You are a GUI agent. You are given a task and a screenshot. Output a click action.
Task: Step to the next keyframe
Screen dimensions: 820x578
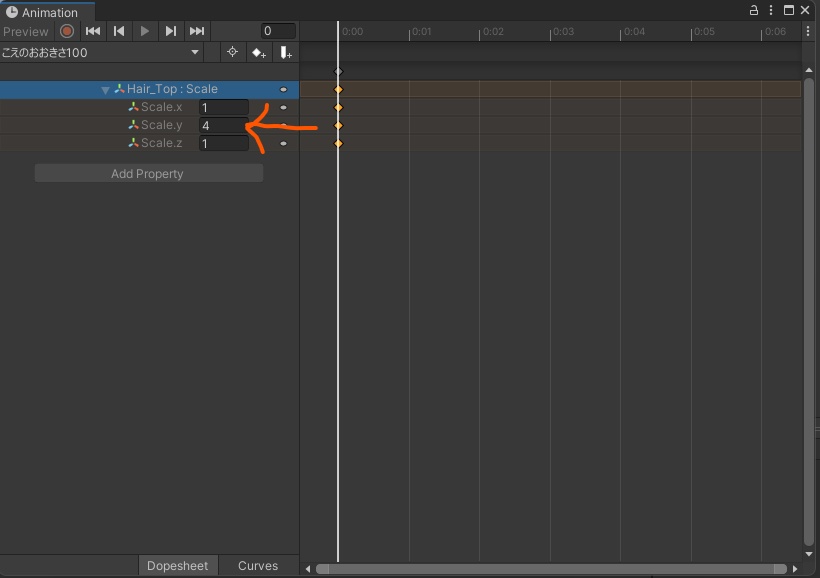170,31
